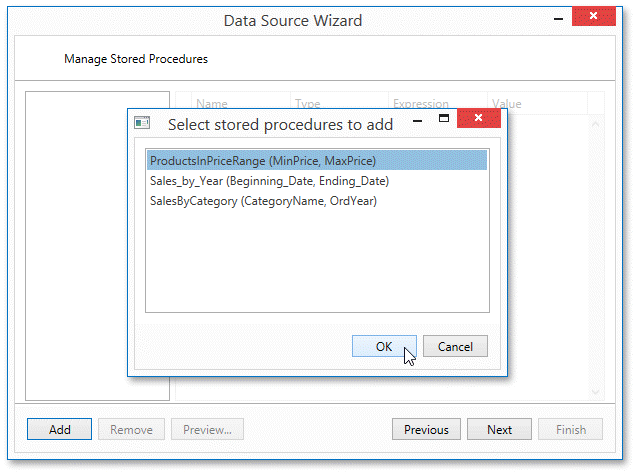Viewport: 636px width, 474px height.
Task: Click the dialog window icon in title bar
Action: click(142, 122)
